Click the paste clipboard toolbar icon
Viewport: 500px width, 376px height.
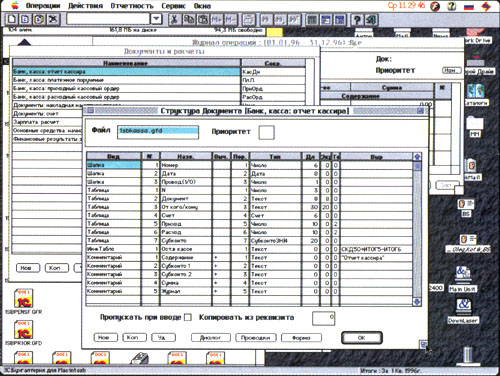click(x=203, y=19)
